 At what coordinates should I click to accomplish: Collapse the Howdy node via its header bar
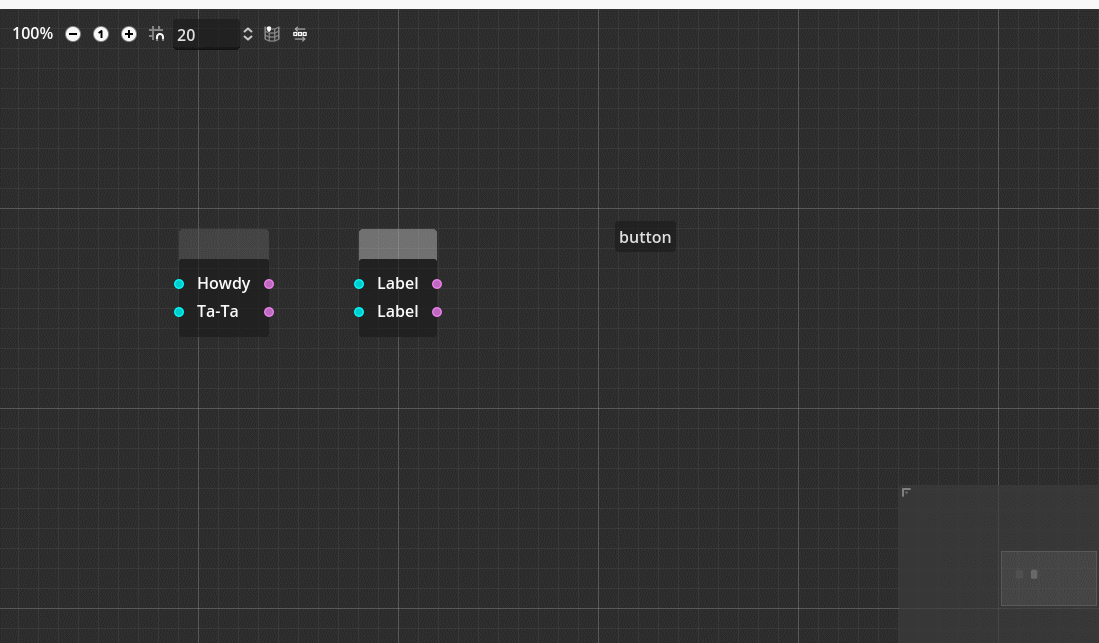[223, 243]
